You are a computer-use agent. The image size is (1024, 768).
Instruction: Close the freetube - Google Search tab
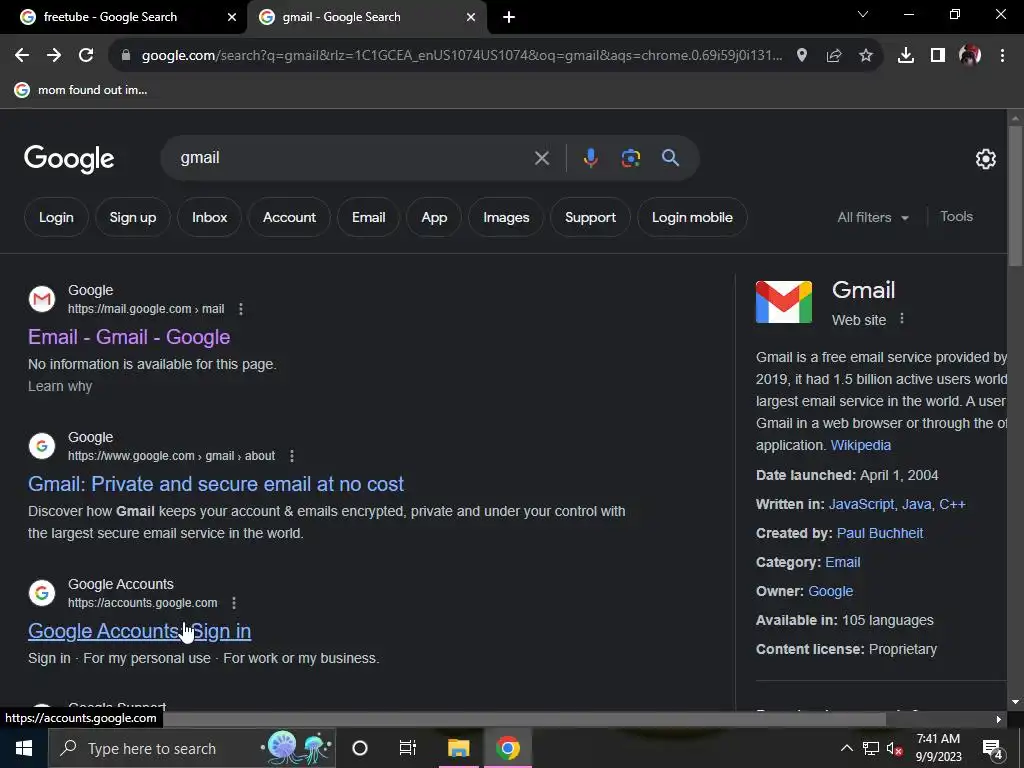pyautogui.click(x=232, y=18)
